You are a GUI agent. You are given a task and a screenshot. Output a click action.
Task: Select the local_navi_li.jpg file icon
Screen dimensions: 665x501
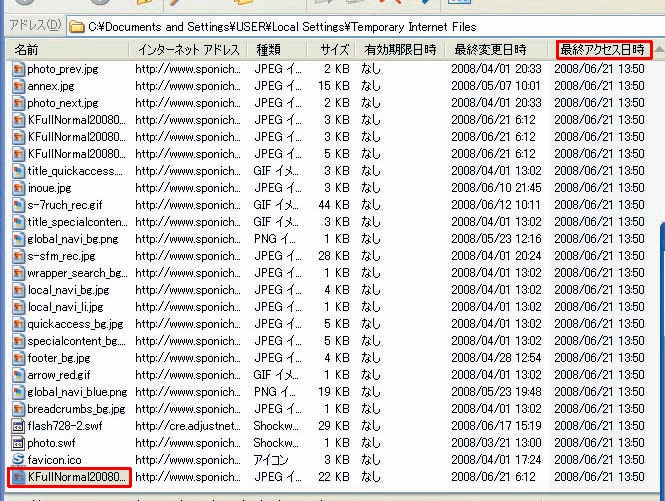[x=18, y=307]
